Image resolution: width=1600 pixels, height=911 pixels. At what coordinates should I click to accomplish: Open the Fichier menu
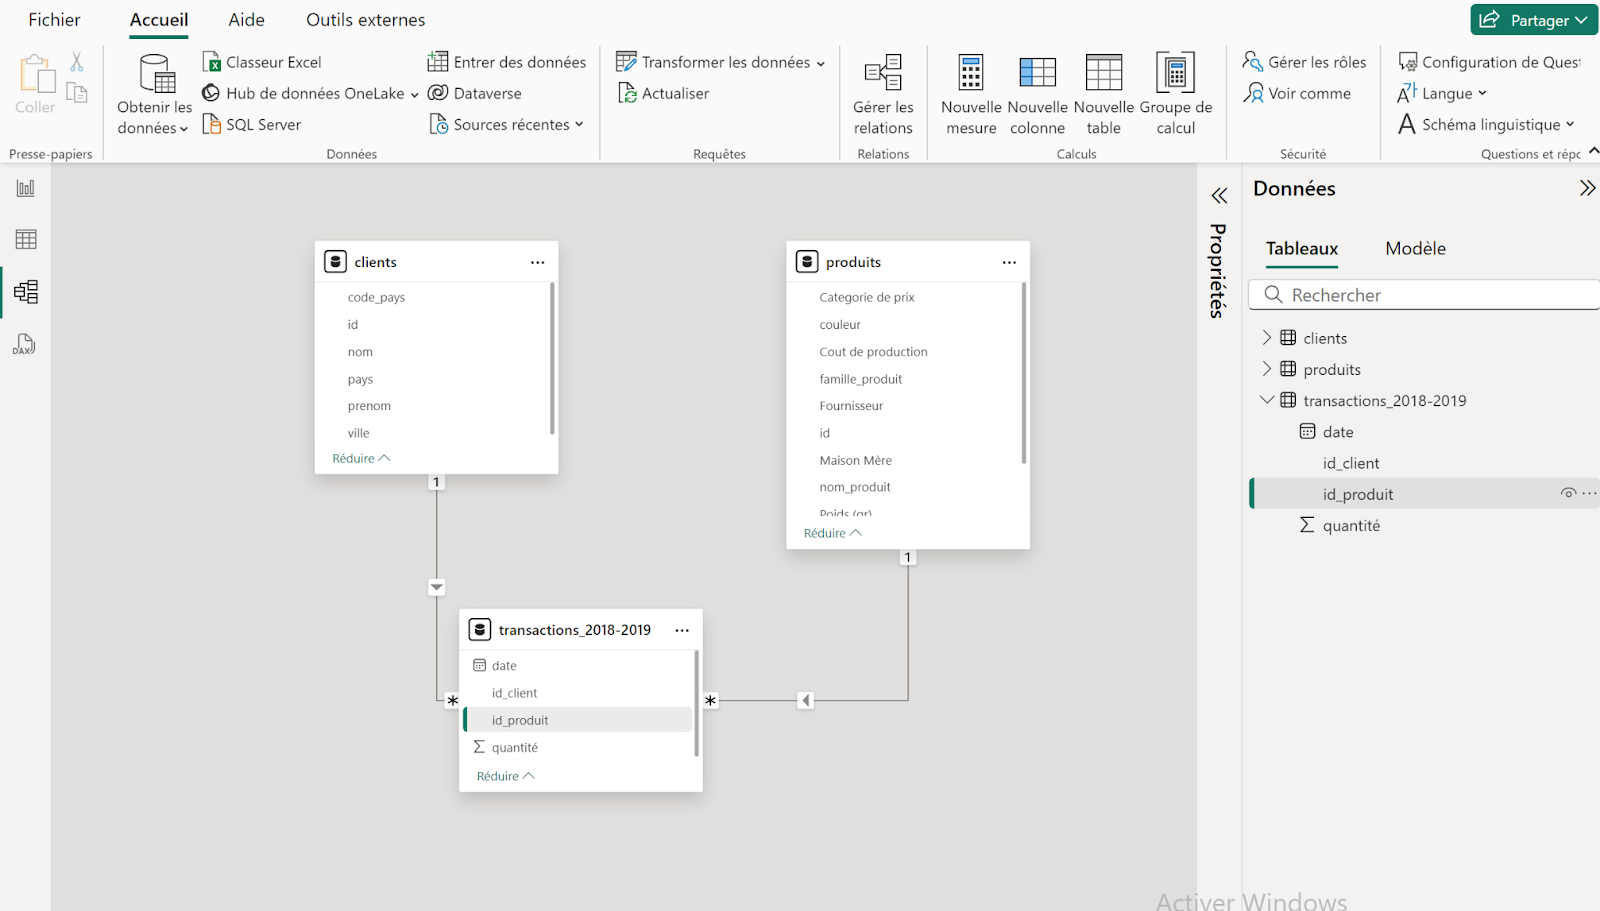coord(54,20)
